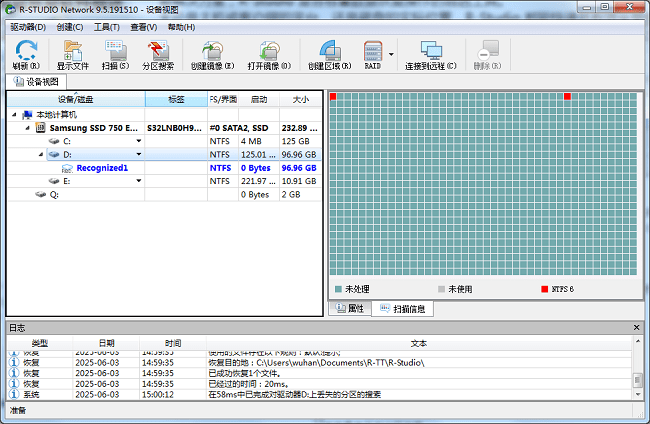
Task: Click the log 文本 column header
Action: tap(419, 343)
